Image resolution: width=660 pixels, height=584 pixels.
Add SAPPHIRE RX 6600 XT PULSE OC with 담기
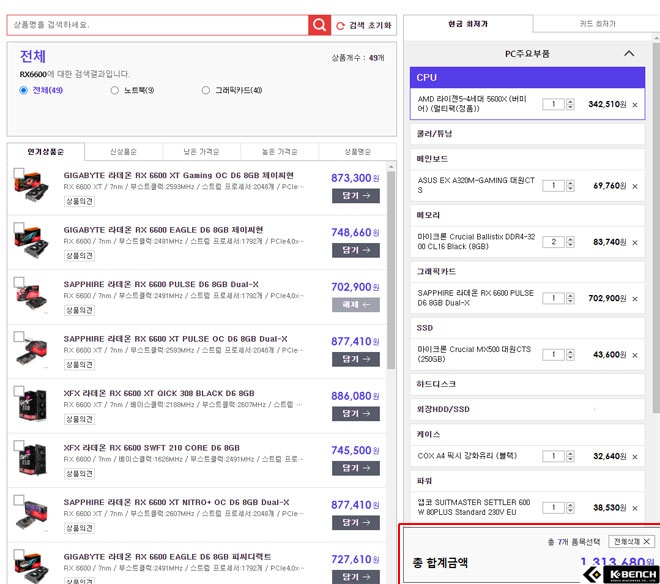pyautogui.click(x=356, y=359)
